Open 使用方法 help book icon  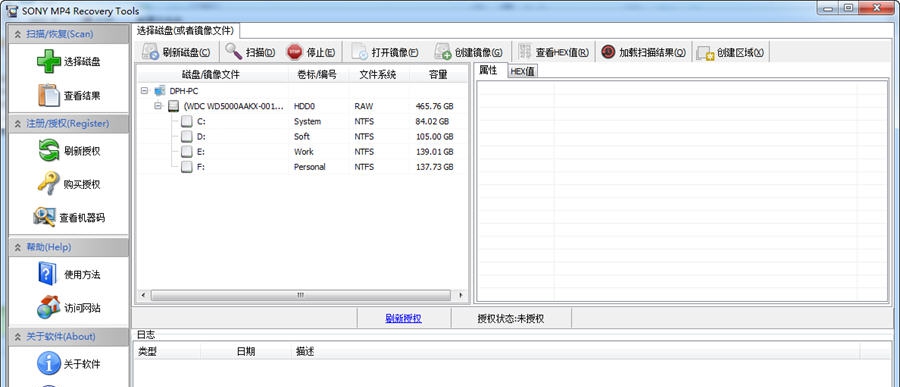tap(48, 274)
